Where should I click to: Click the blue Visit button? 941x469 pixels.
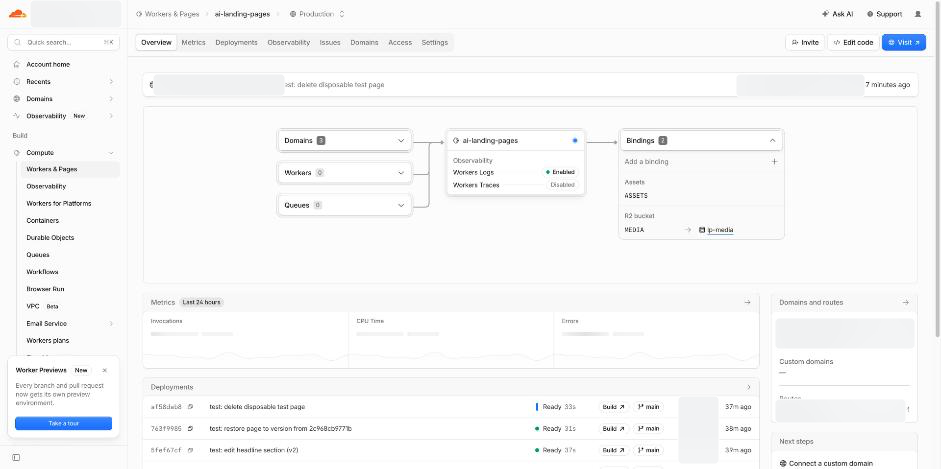[x=903, y=43]
